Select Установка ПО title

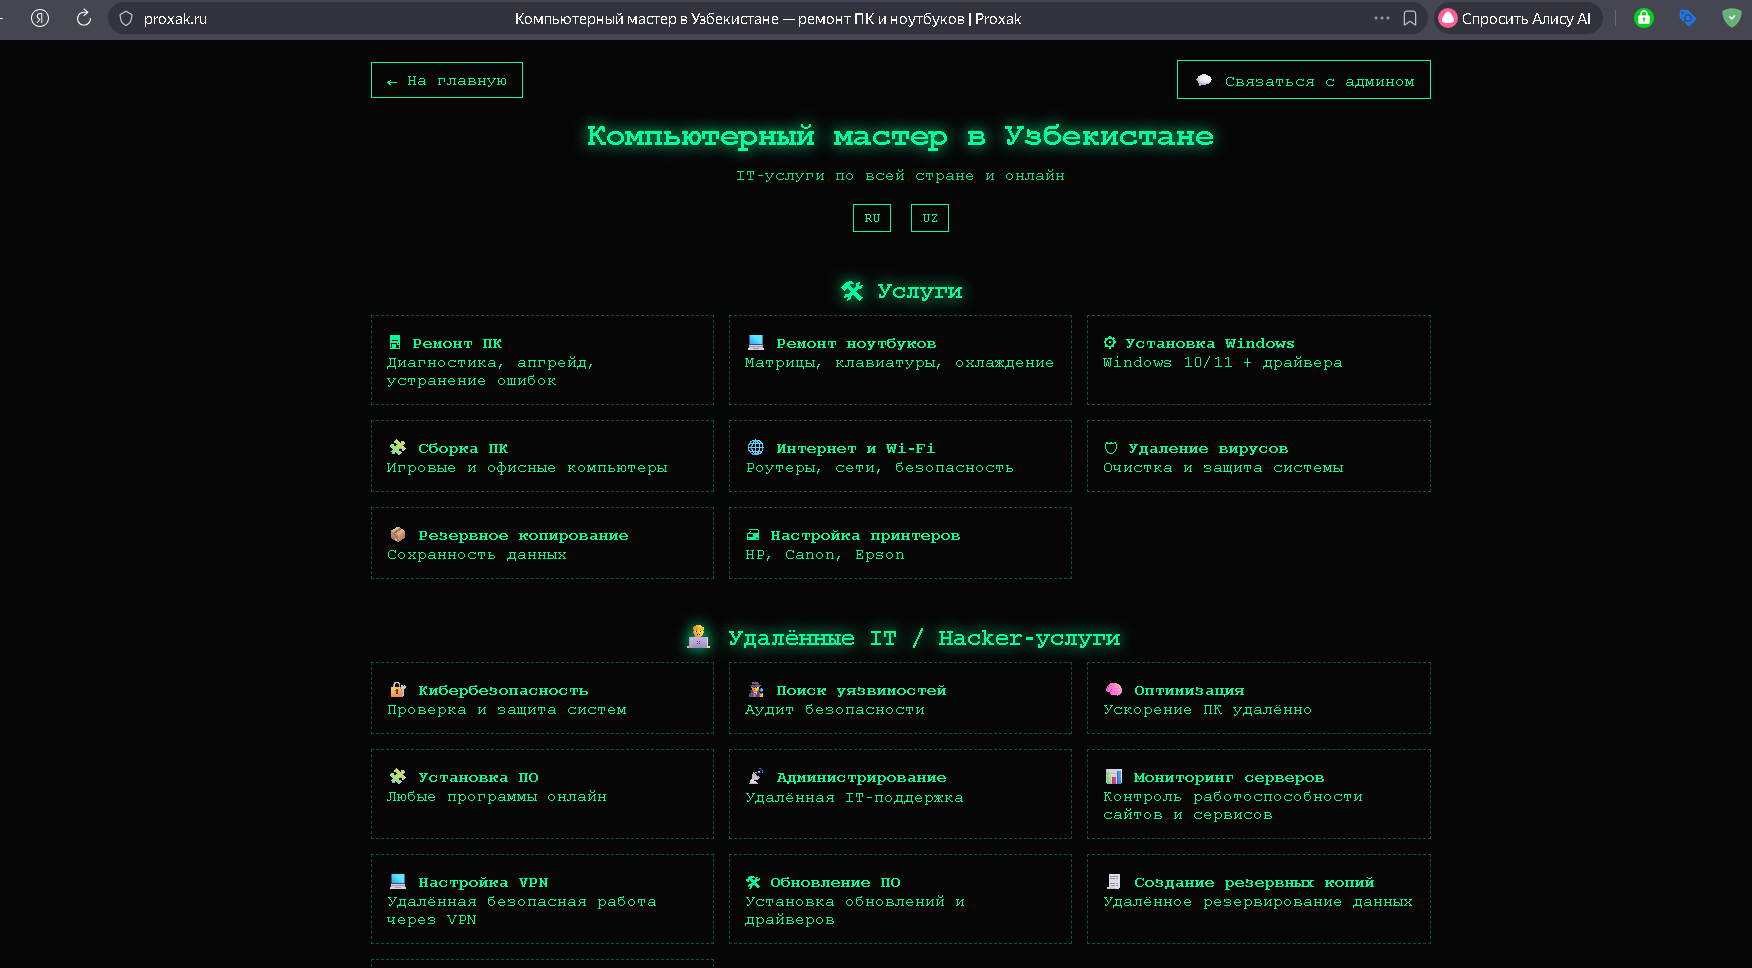(478, 777)
